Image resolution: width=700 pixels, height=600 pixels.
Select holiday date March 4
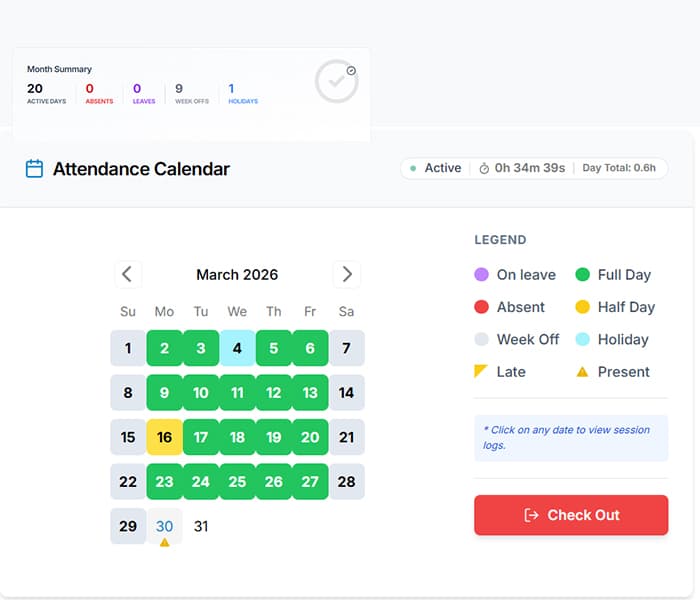click(237, 348)
